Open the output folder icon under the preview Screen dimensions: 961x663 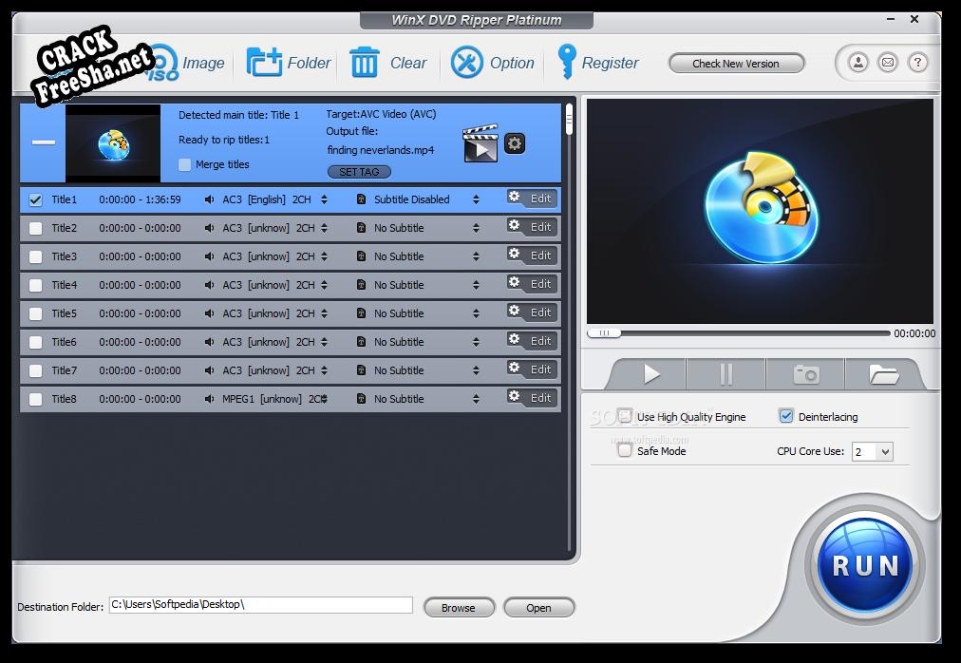click(883, 375)
